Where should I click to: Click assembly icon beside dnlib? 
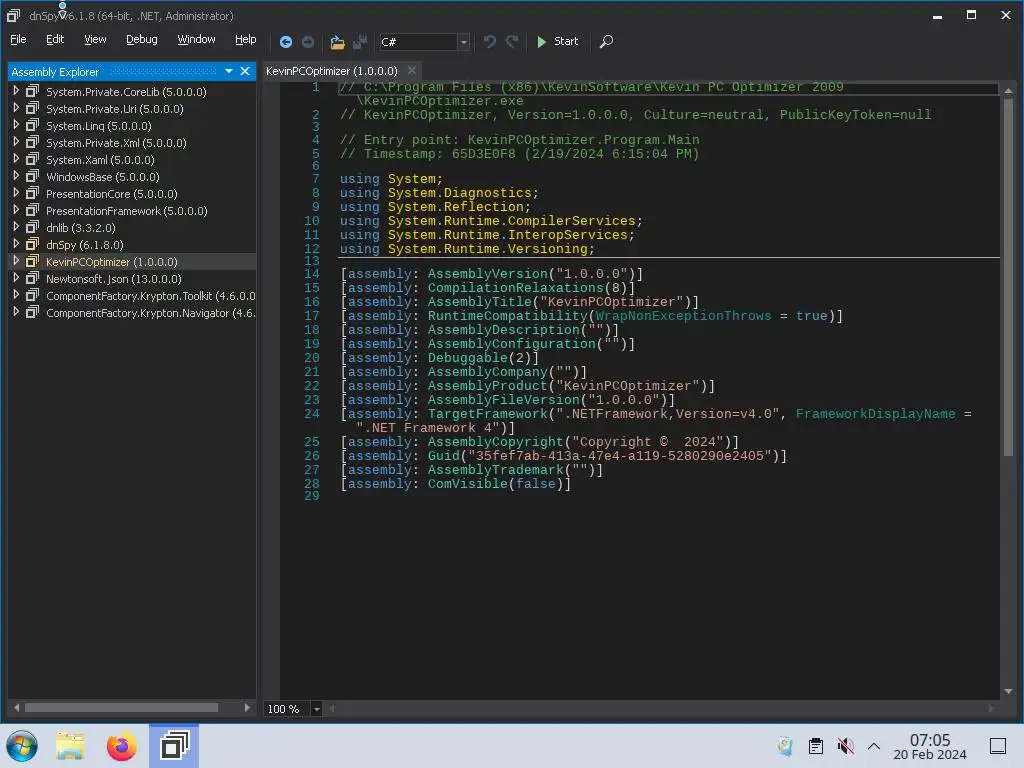click(32, 227)
